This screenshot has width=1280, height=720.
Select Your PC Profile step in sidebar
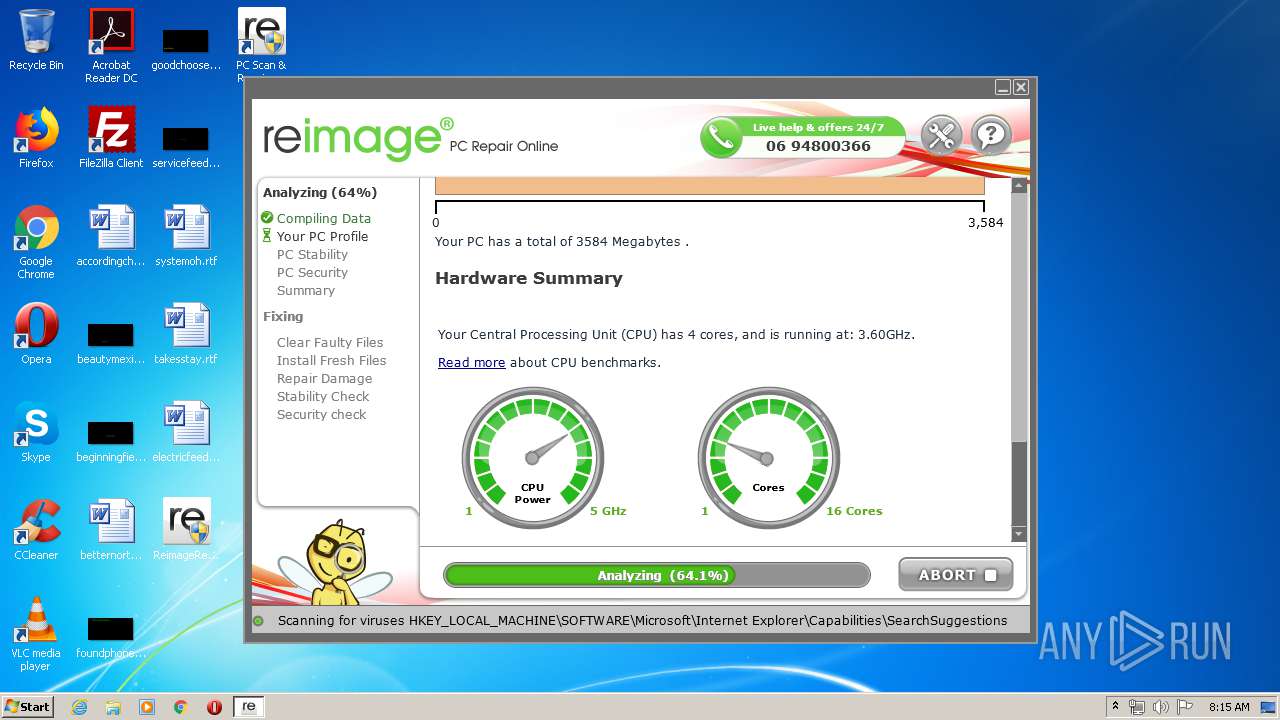[322, 236]
